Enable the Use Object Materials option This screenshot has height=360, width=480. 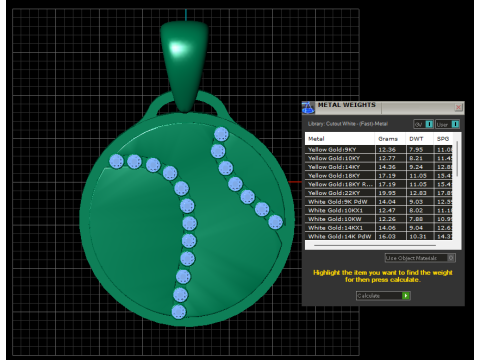[x=420, y=258]
